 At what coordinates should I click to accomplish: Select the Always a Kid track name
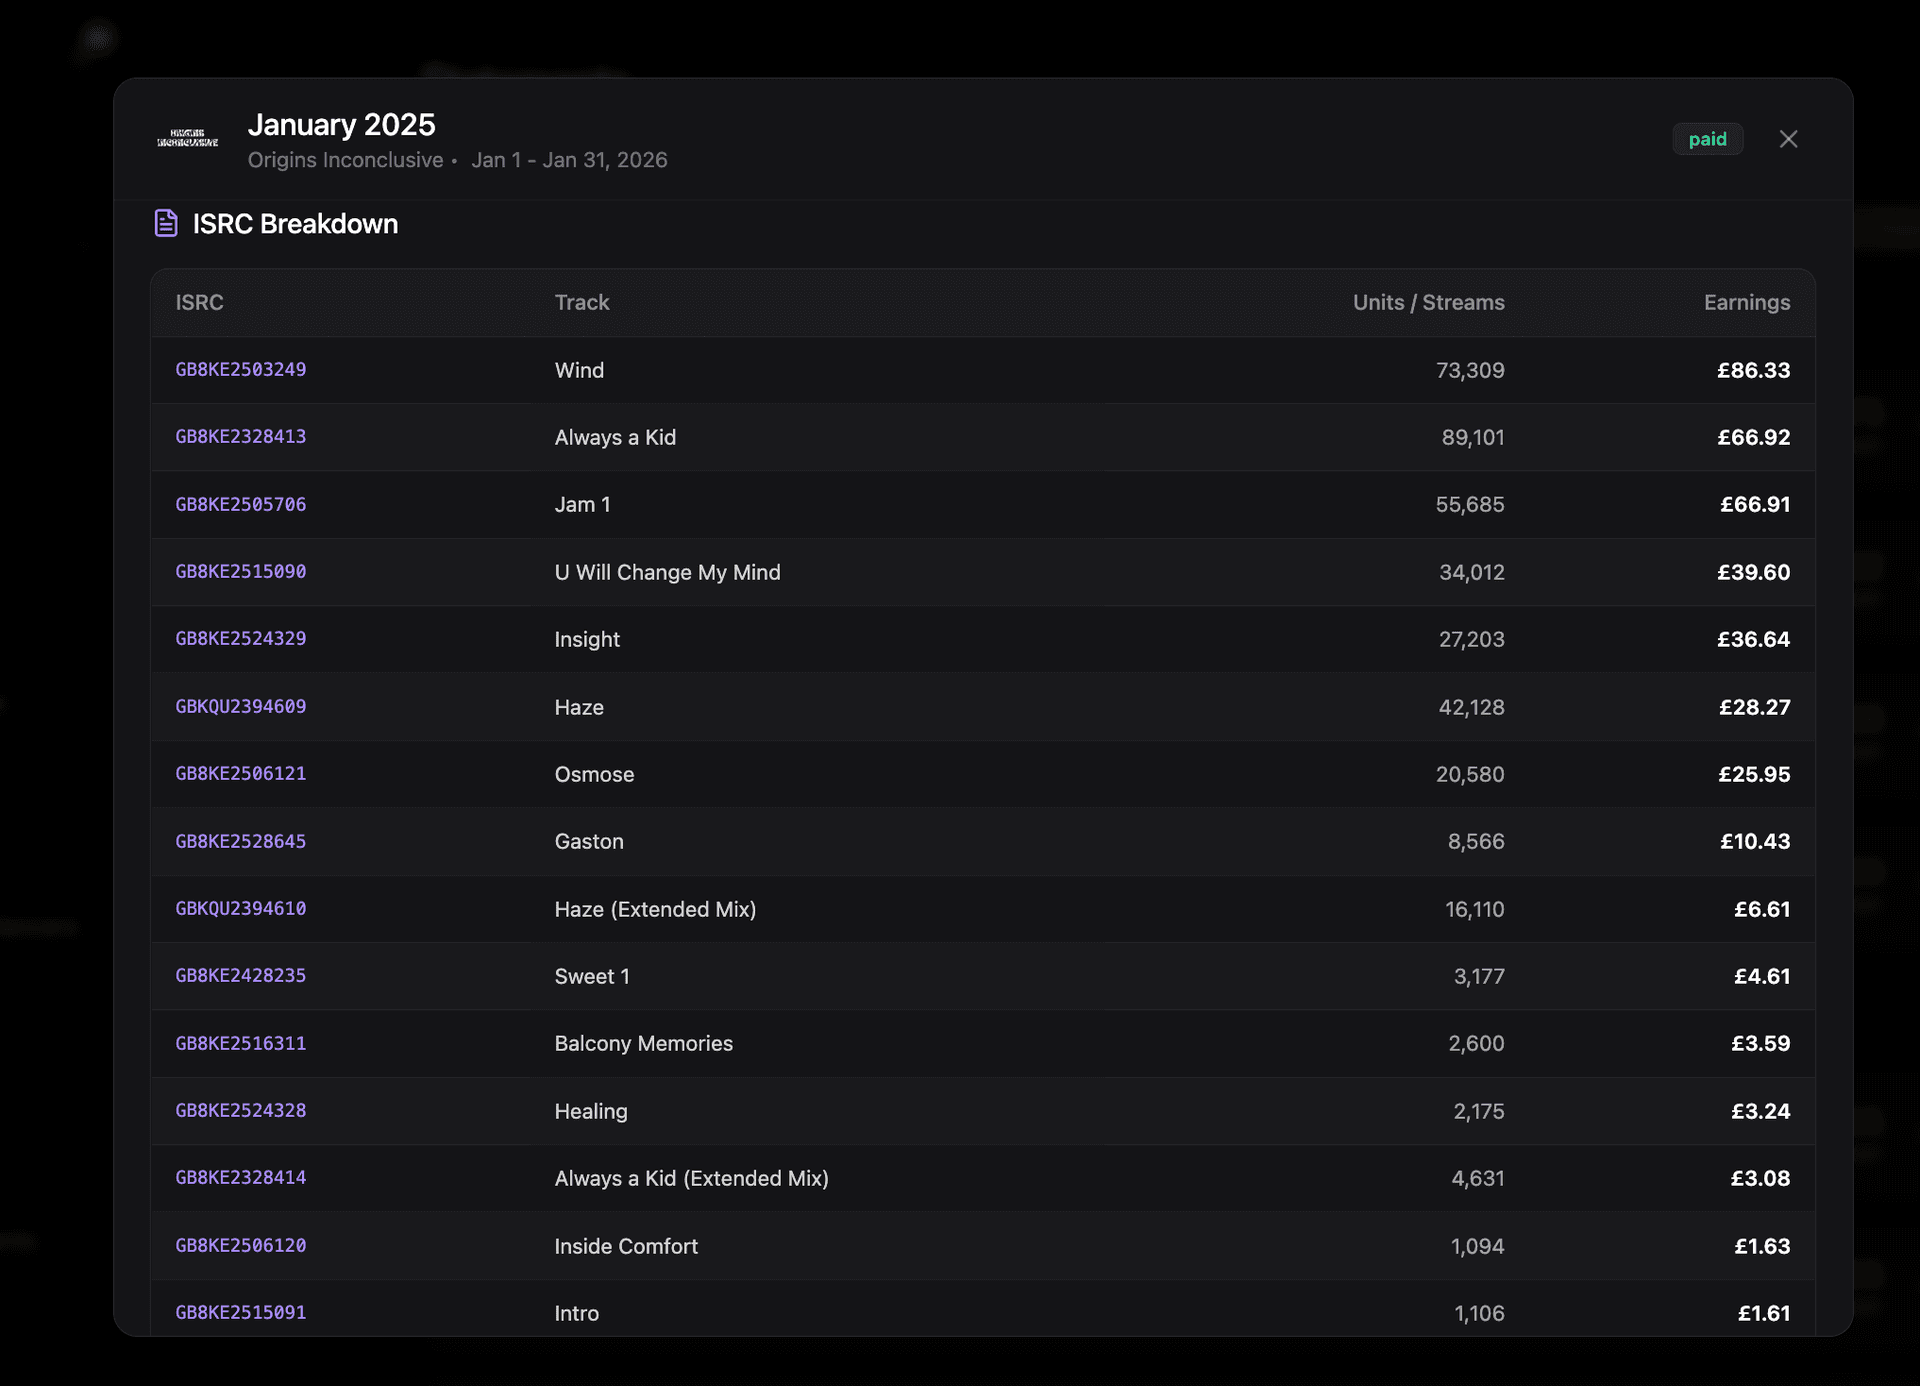(x=615, y=437)
